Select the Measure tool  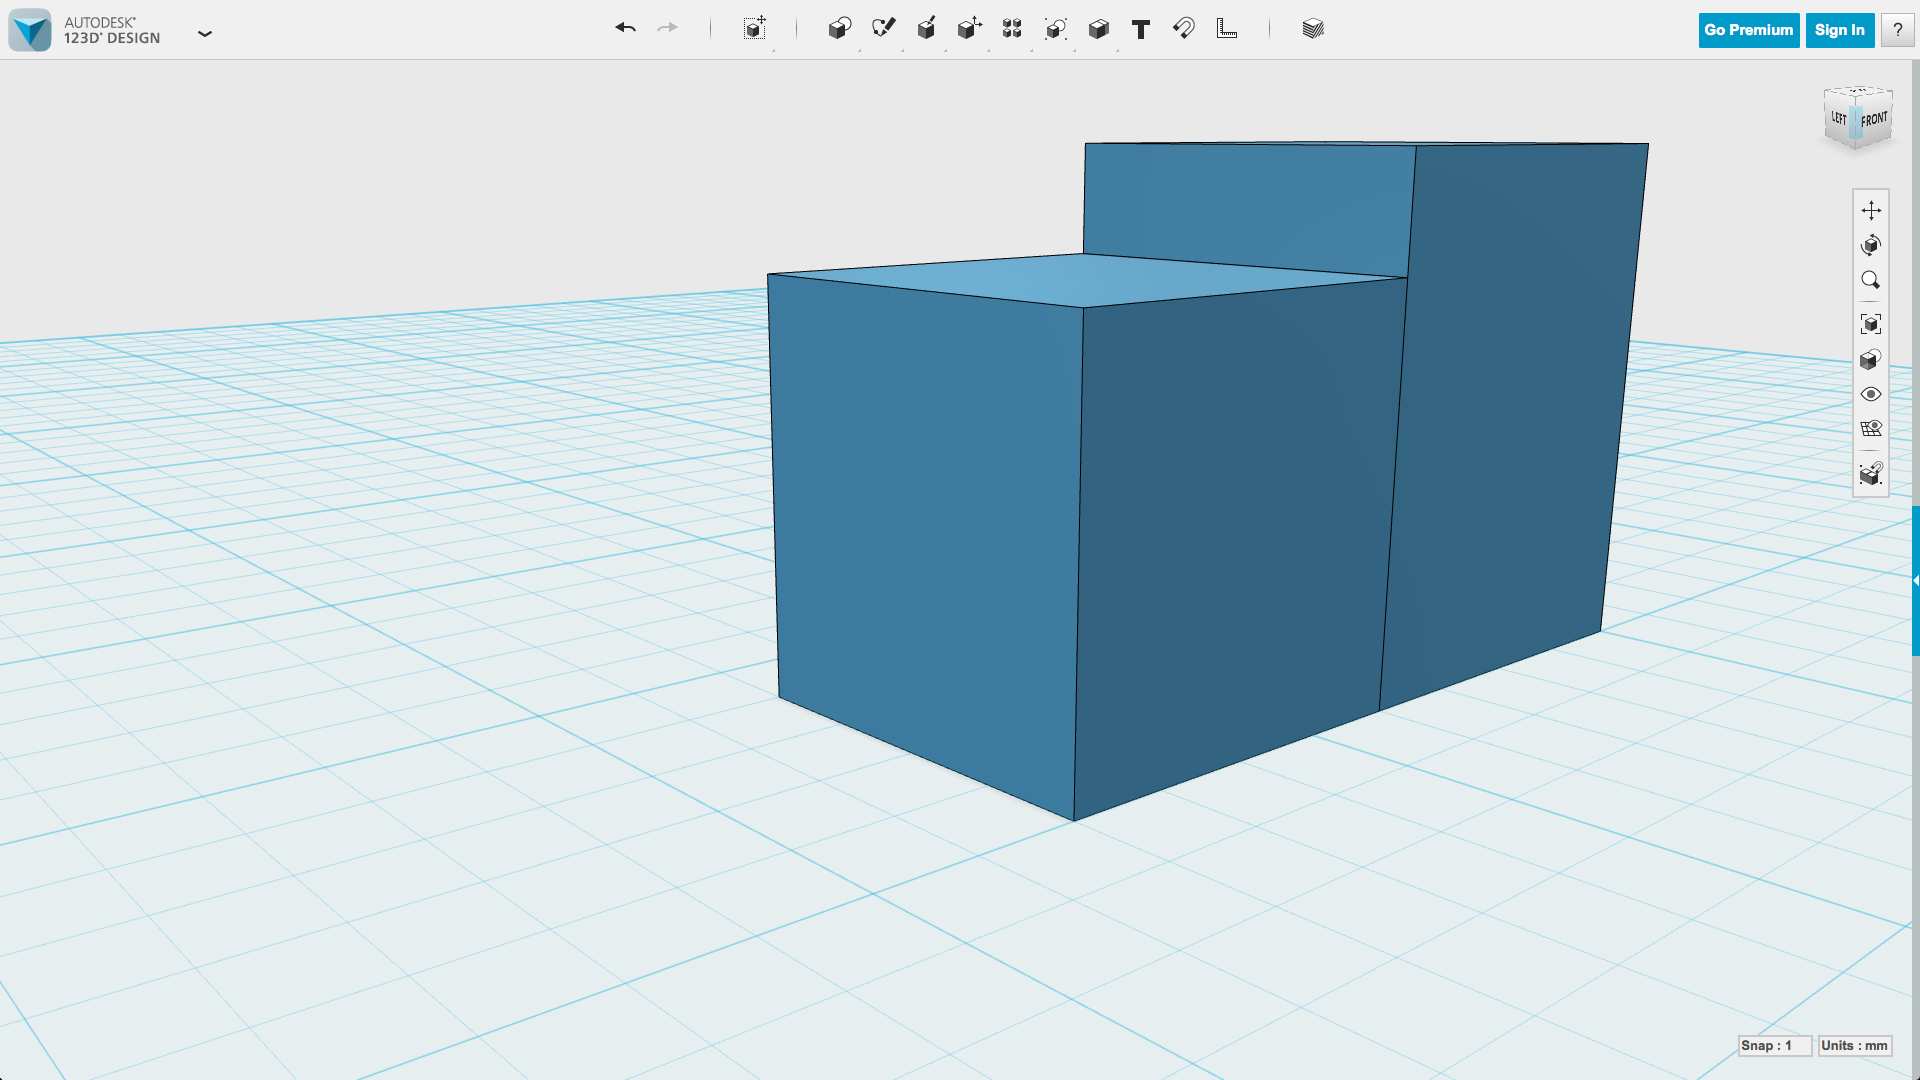point(1227,28)
